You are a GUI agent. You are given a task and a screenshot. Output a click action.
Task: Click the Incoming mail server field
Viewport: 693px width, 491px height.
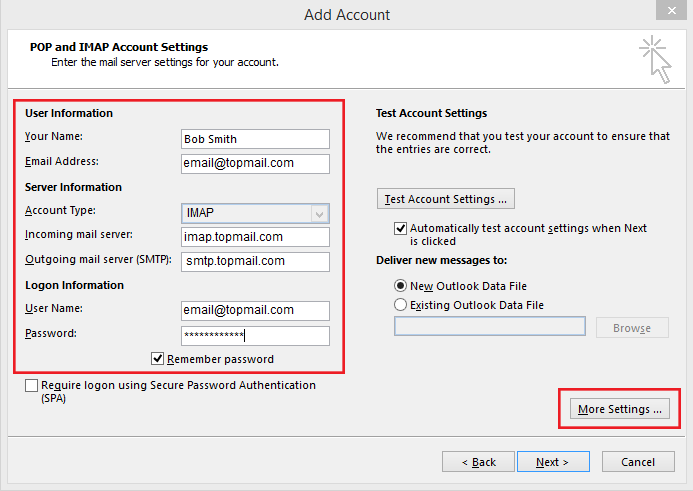[x=255, y=237]
